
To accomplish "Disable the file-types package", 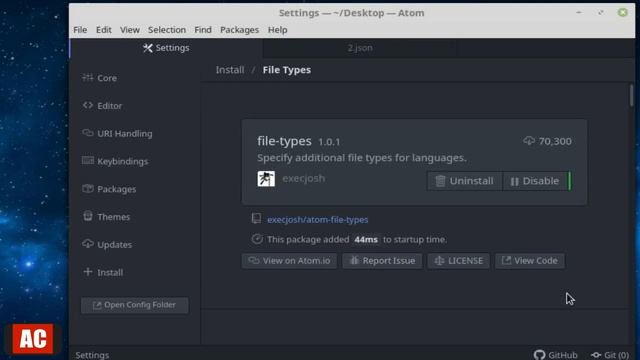I will (535, 181).
